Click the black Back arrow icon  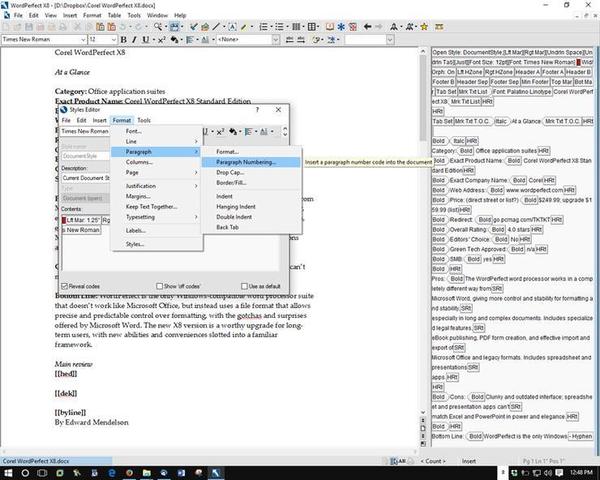367,26
